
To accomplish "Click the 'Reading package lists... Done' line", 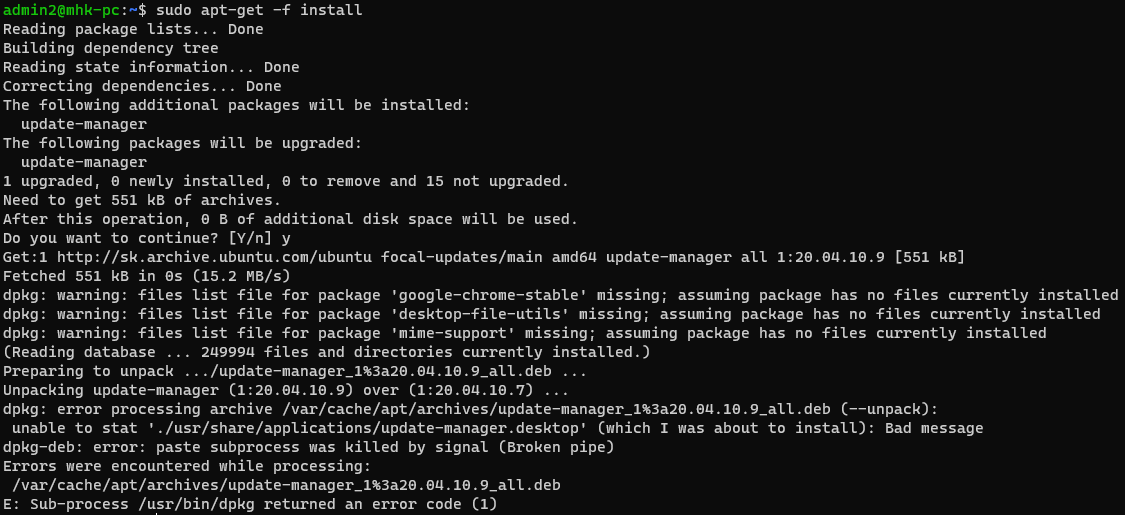I will tap(133, 29).
